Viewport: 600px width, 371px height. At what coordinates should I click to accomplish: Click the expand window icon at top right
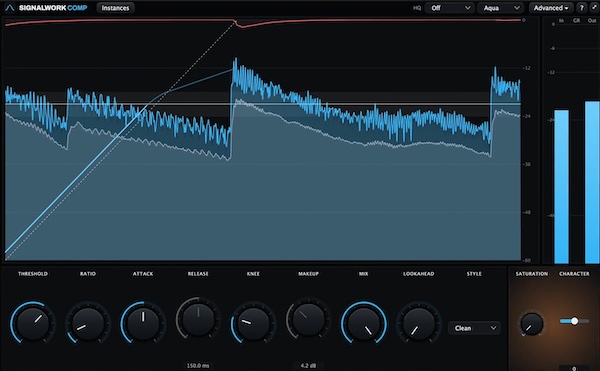pos(594,8)
